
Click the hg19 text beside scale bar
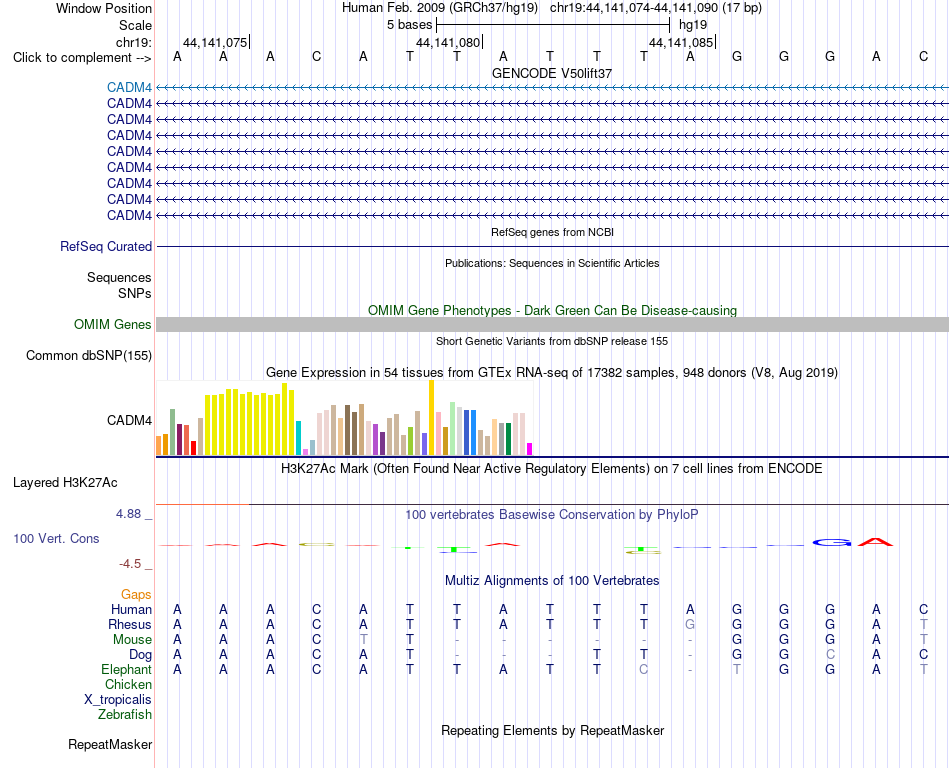(693, 25)
